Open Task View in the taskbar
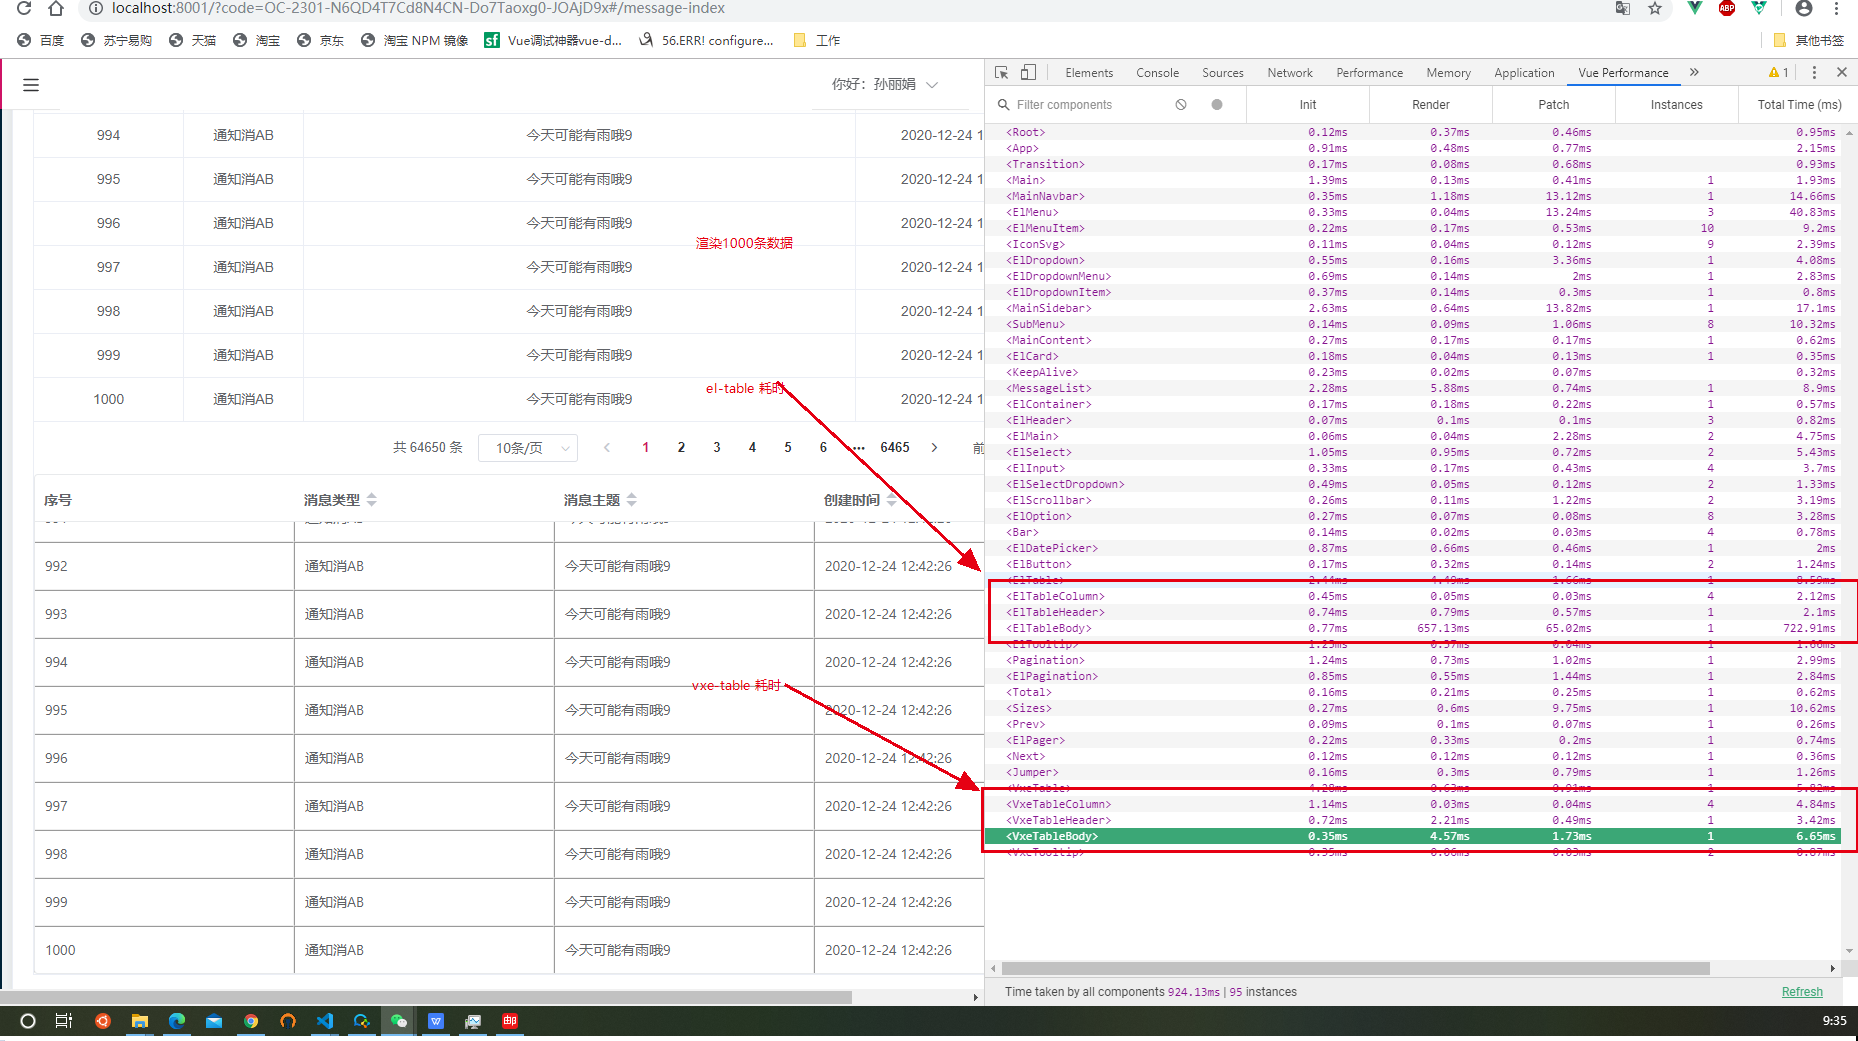1858x1041 pixels. (64, 1021)
